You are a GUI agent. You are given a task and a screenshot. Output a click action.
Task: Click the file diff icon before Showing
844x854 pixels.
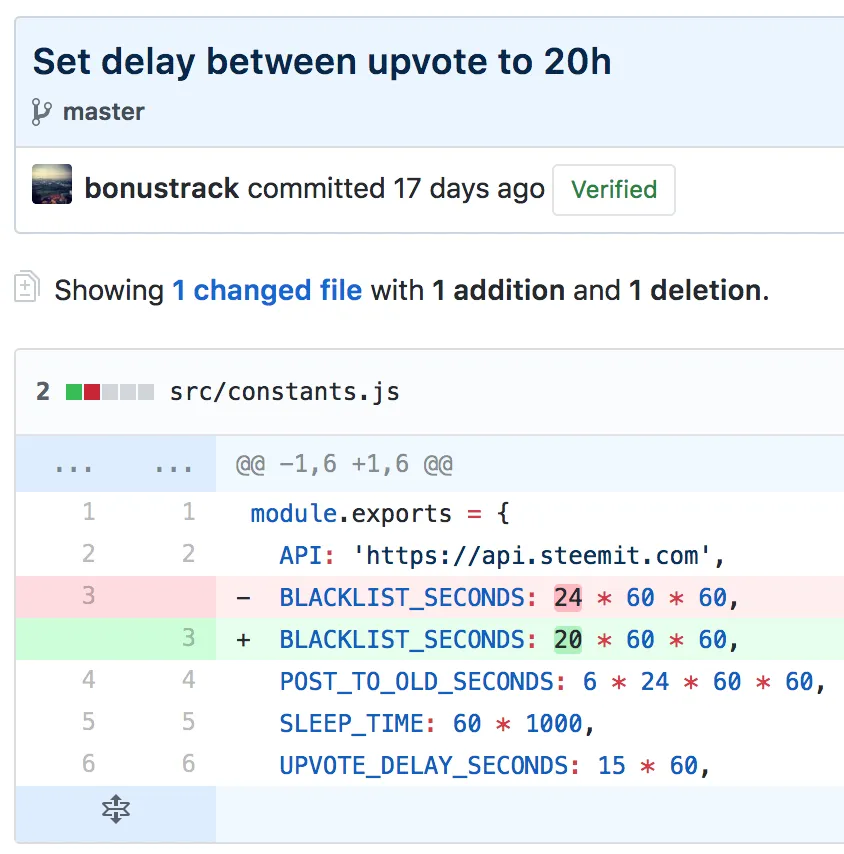[27, 288]
